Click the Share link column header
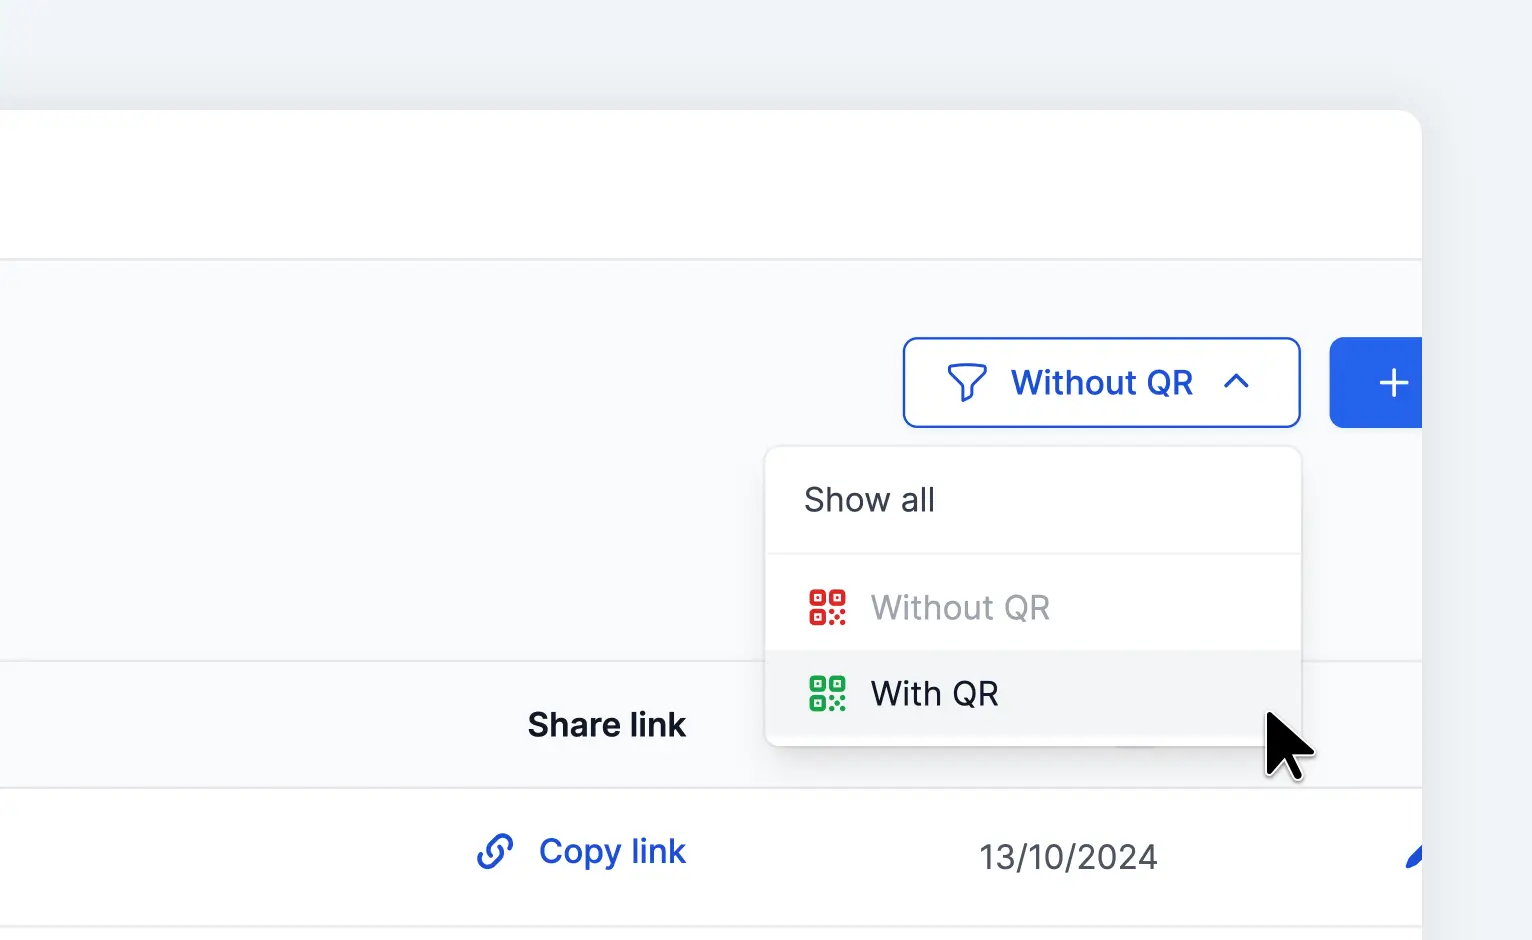The image size is (1532, 940). coord(606,725)
